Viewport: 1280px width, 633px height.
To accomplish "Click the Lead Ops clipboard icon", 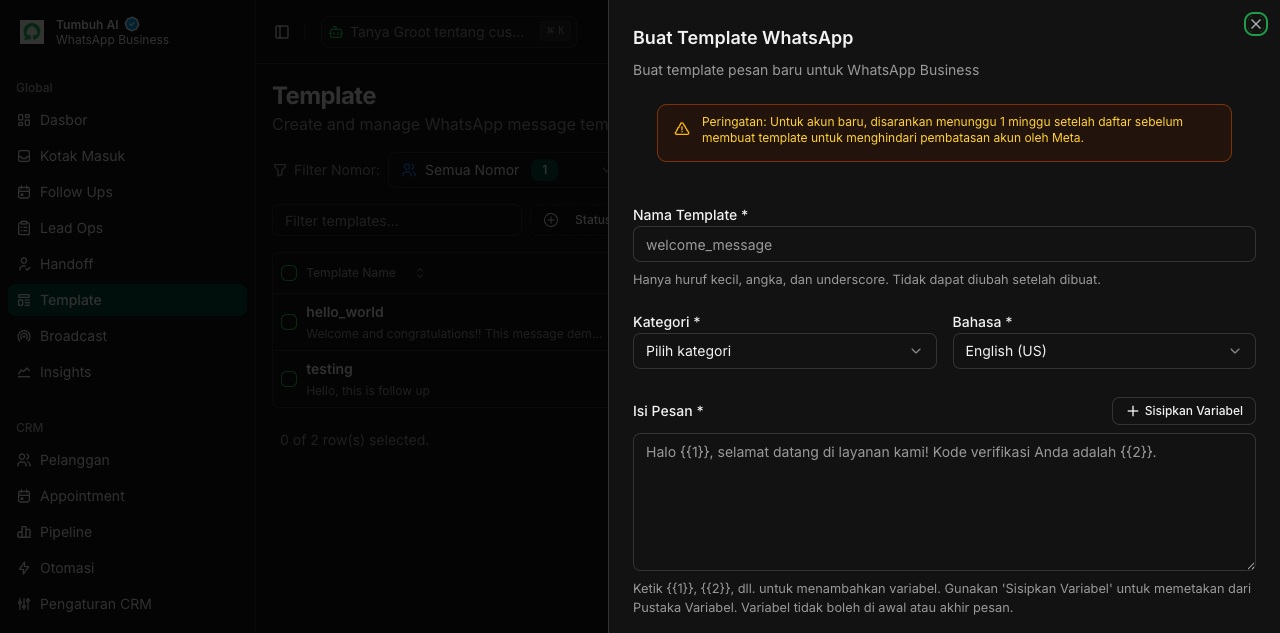I will click(x=24, y=228).
